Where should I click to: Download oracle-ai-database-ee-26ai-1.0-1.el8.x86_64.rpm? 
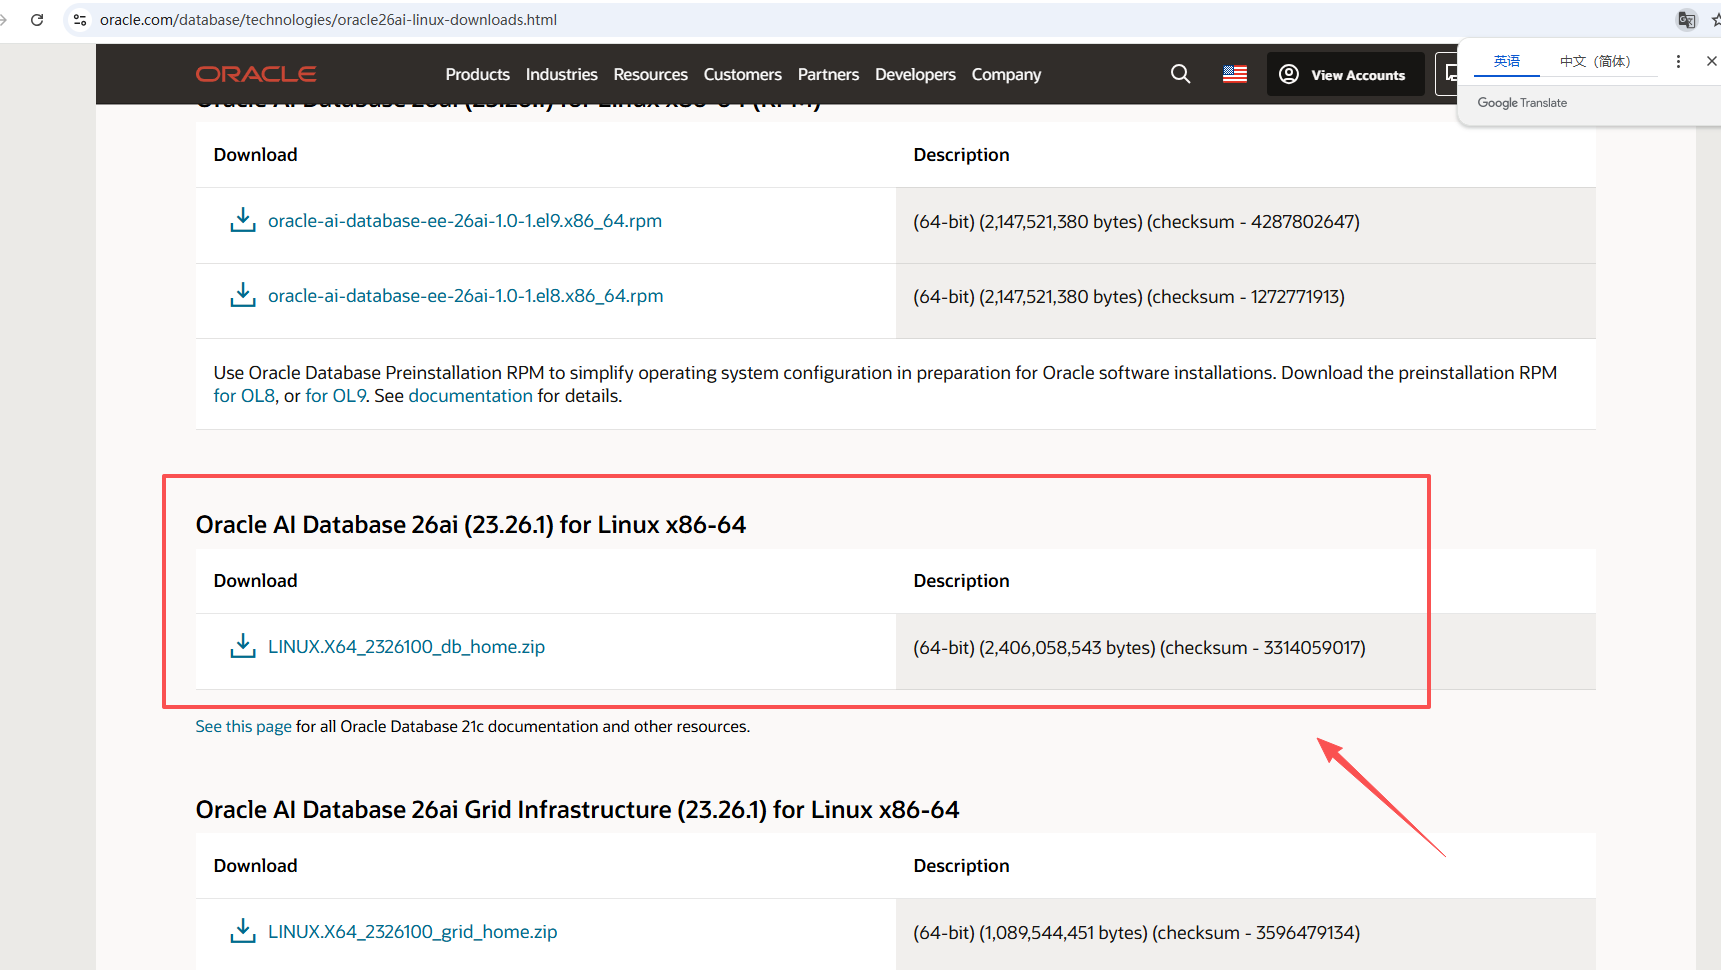(x=466, y=296)
